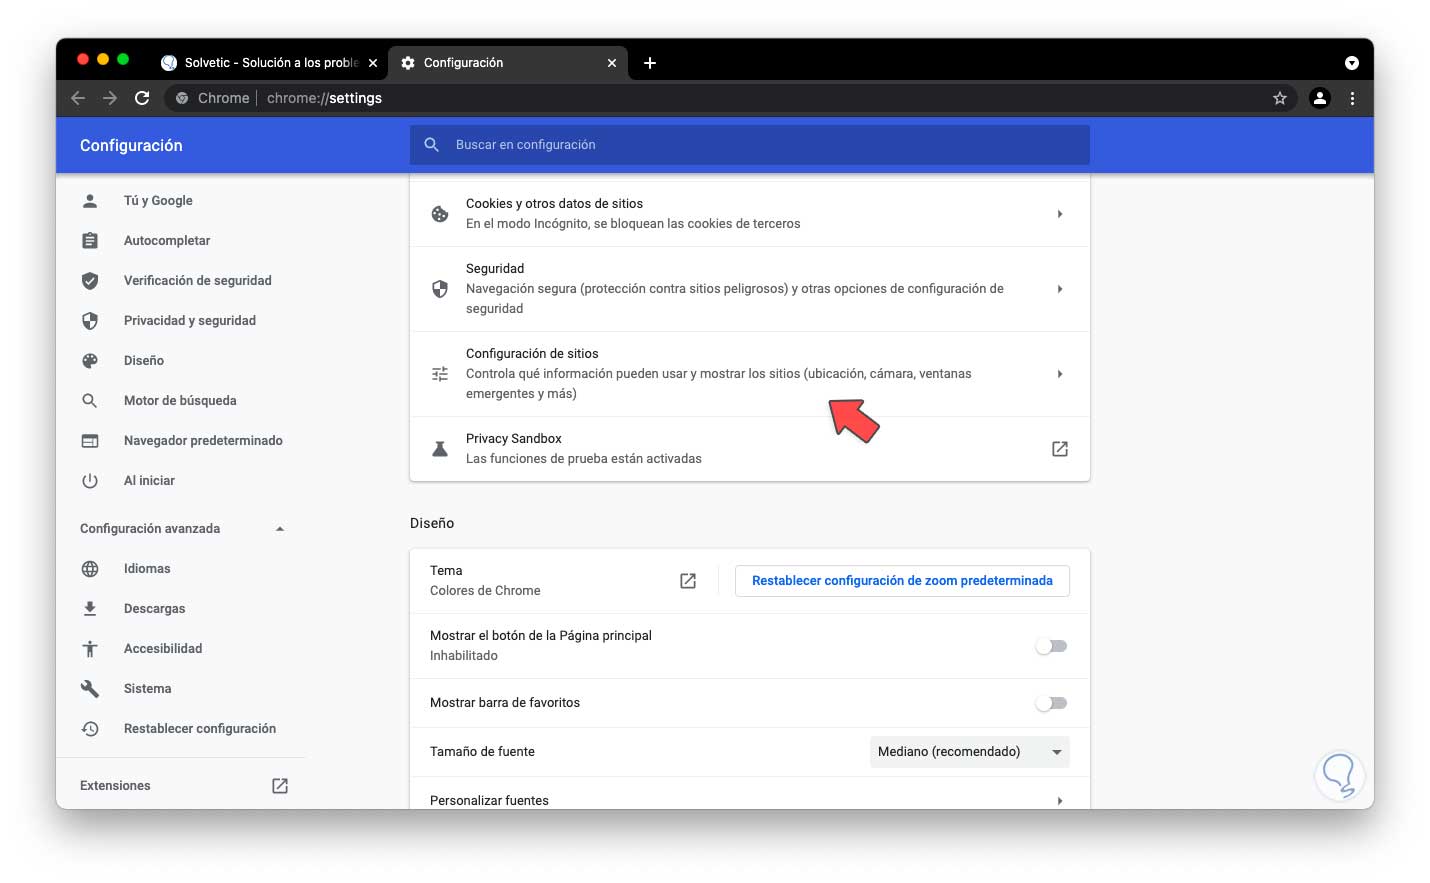Click the profile avatar icon in toolbar
The height and width of the screenshot is (883, 1430).
tap(1320, 98)
